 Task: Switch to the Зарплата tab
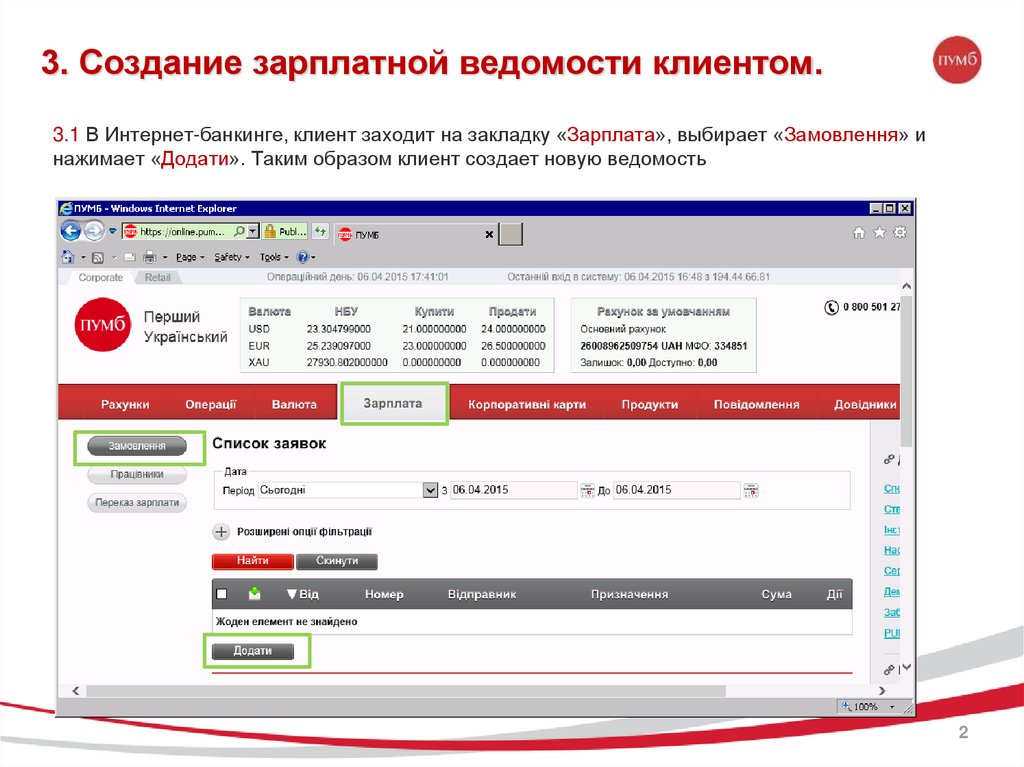(x=393, y=404)
